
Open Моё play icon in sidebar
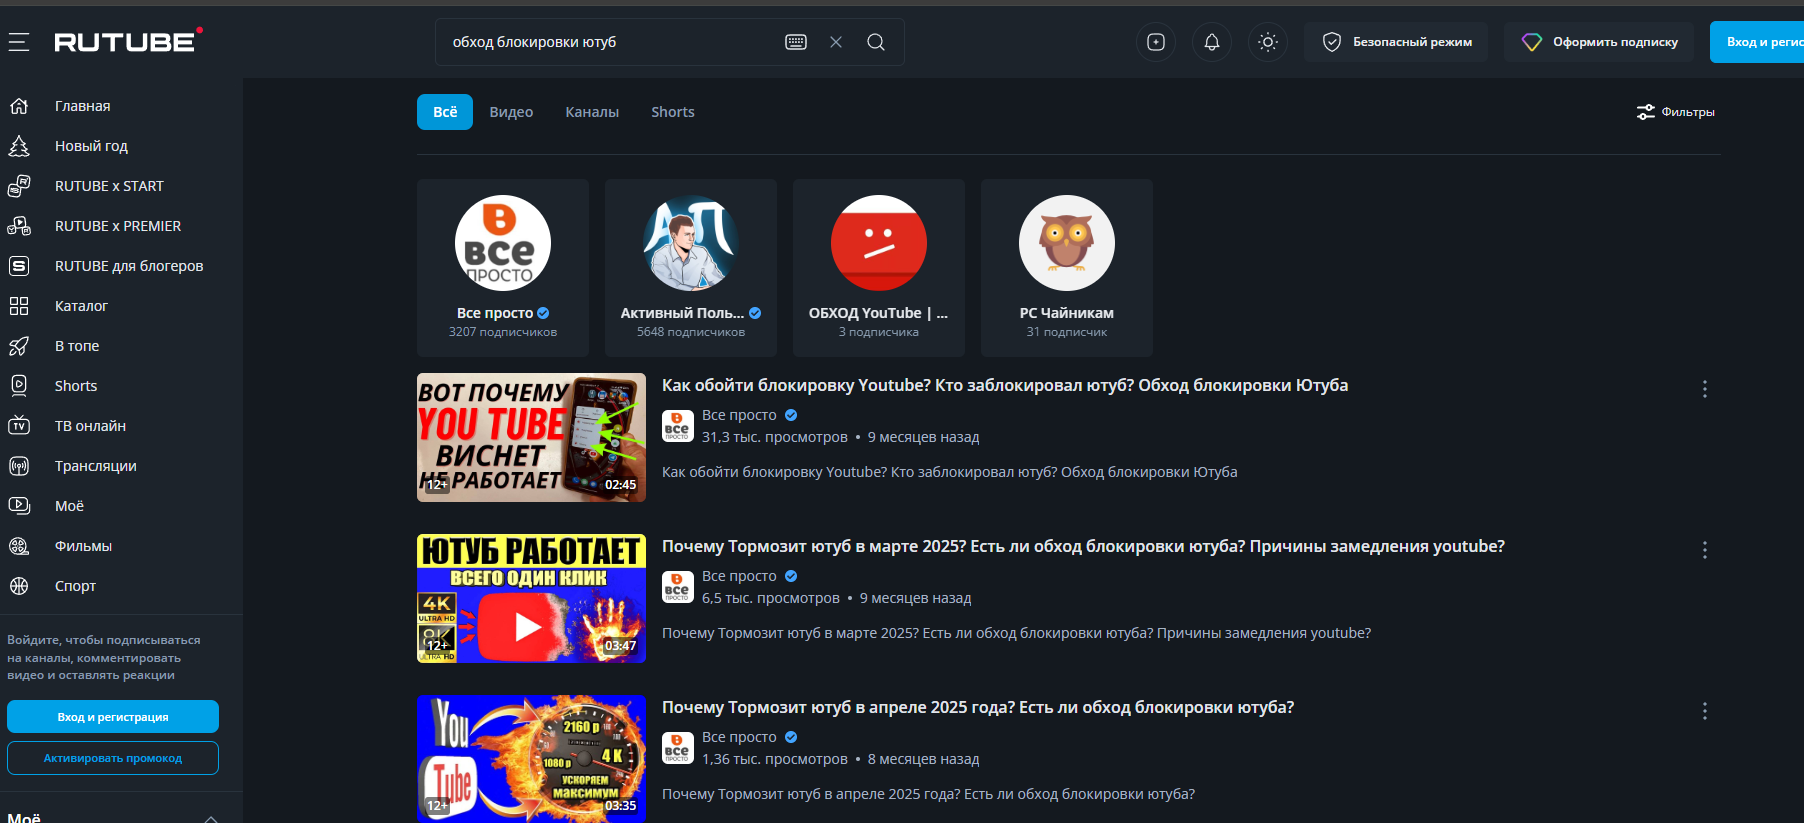tap(19, 506)
